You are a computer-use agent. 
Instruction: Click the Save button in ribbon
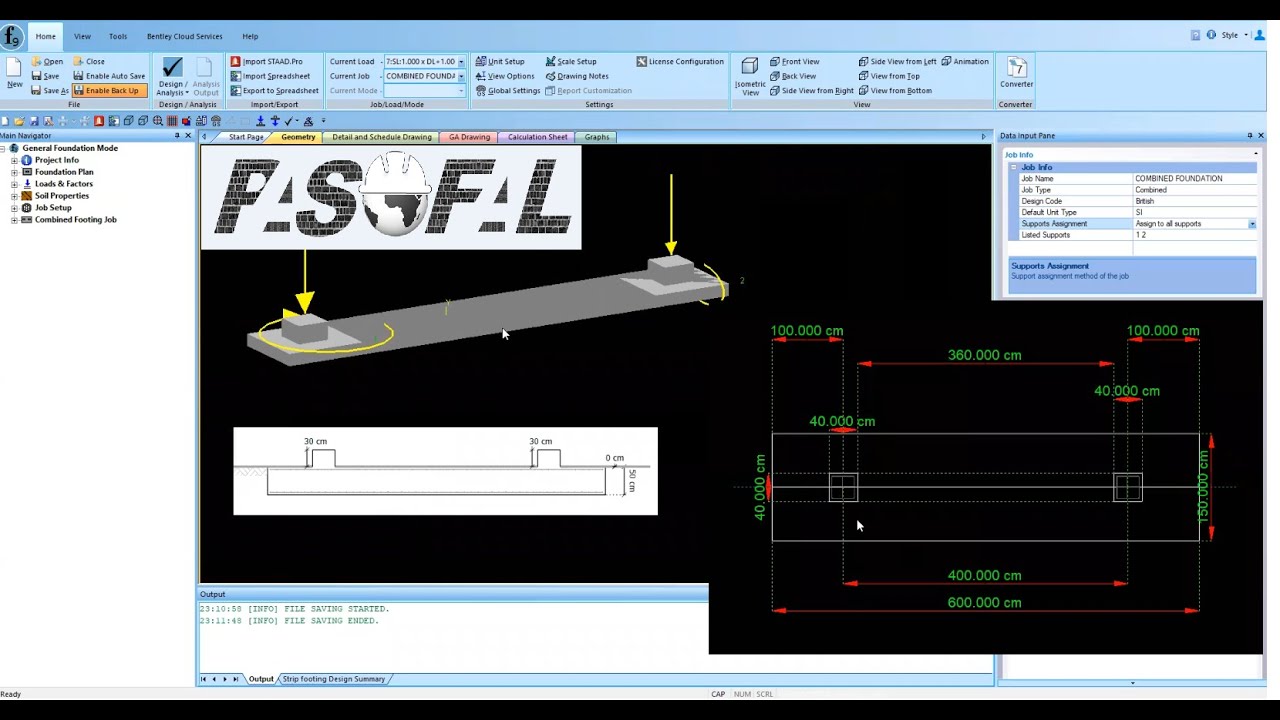[x=45, y=76]
